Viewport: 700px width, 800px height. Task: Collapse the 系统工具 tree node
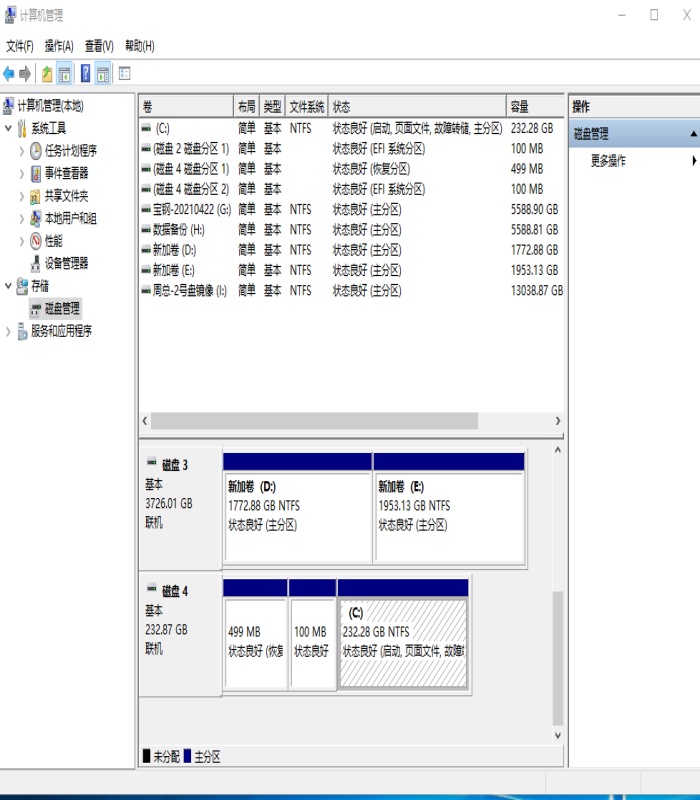pos(9,128)
